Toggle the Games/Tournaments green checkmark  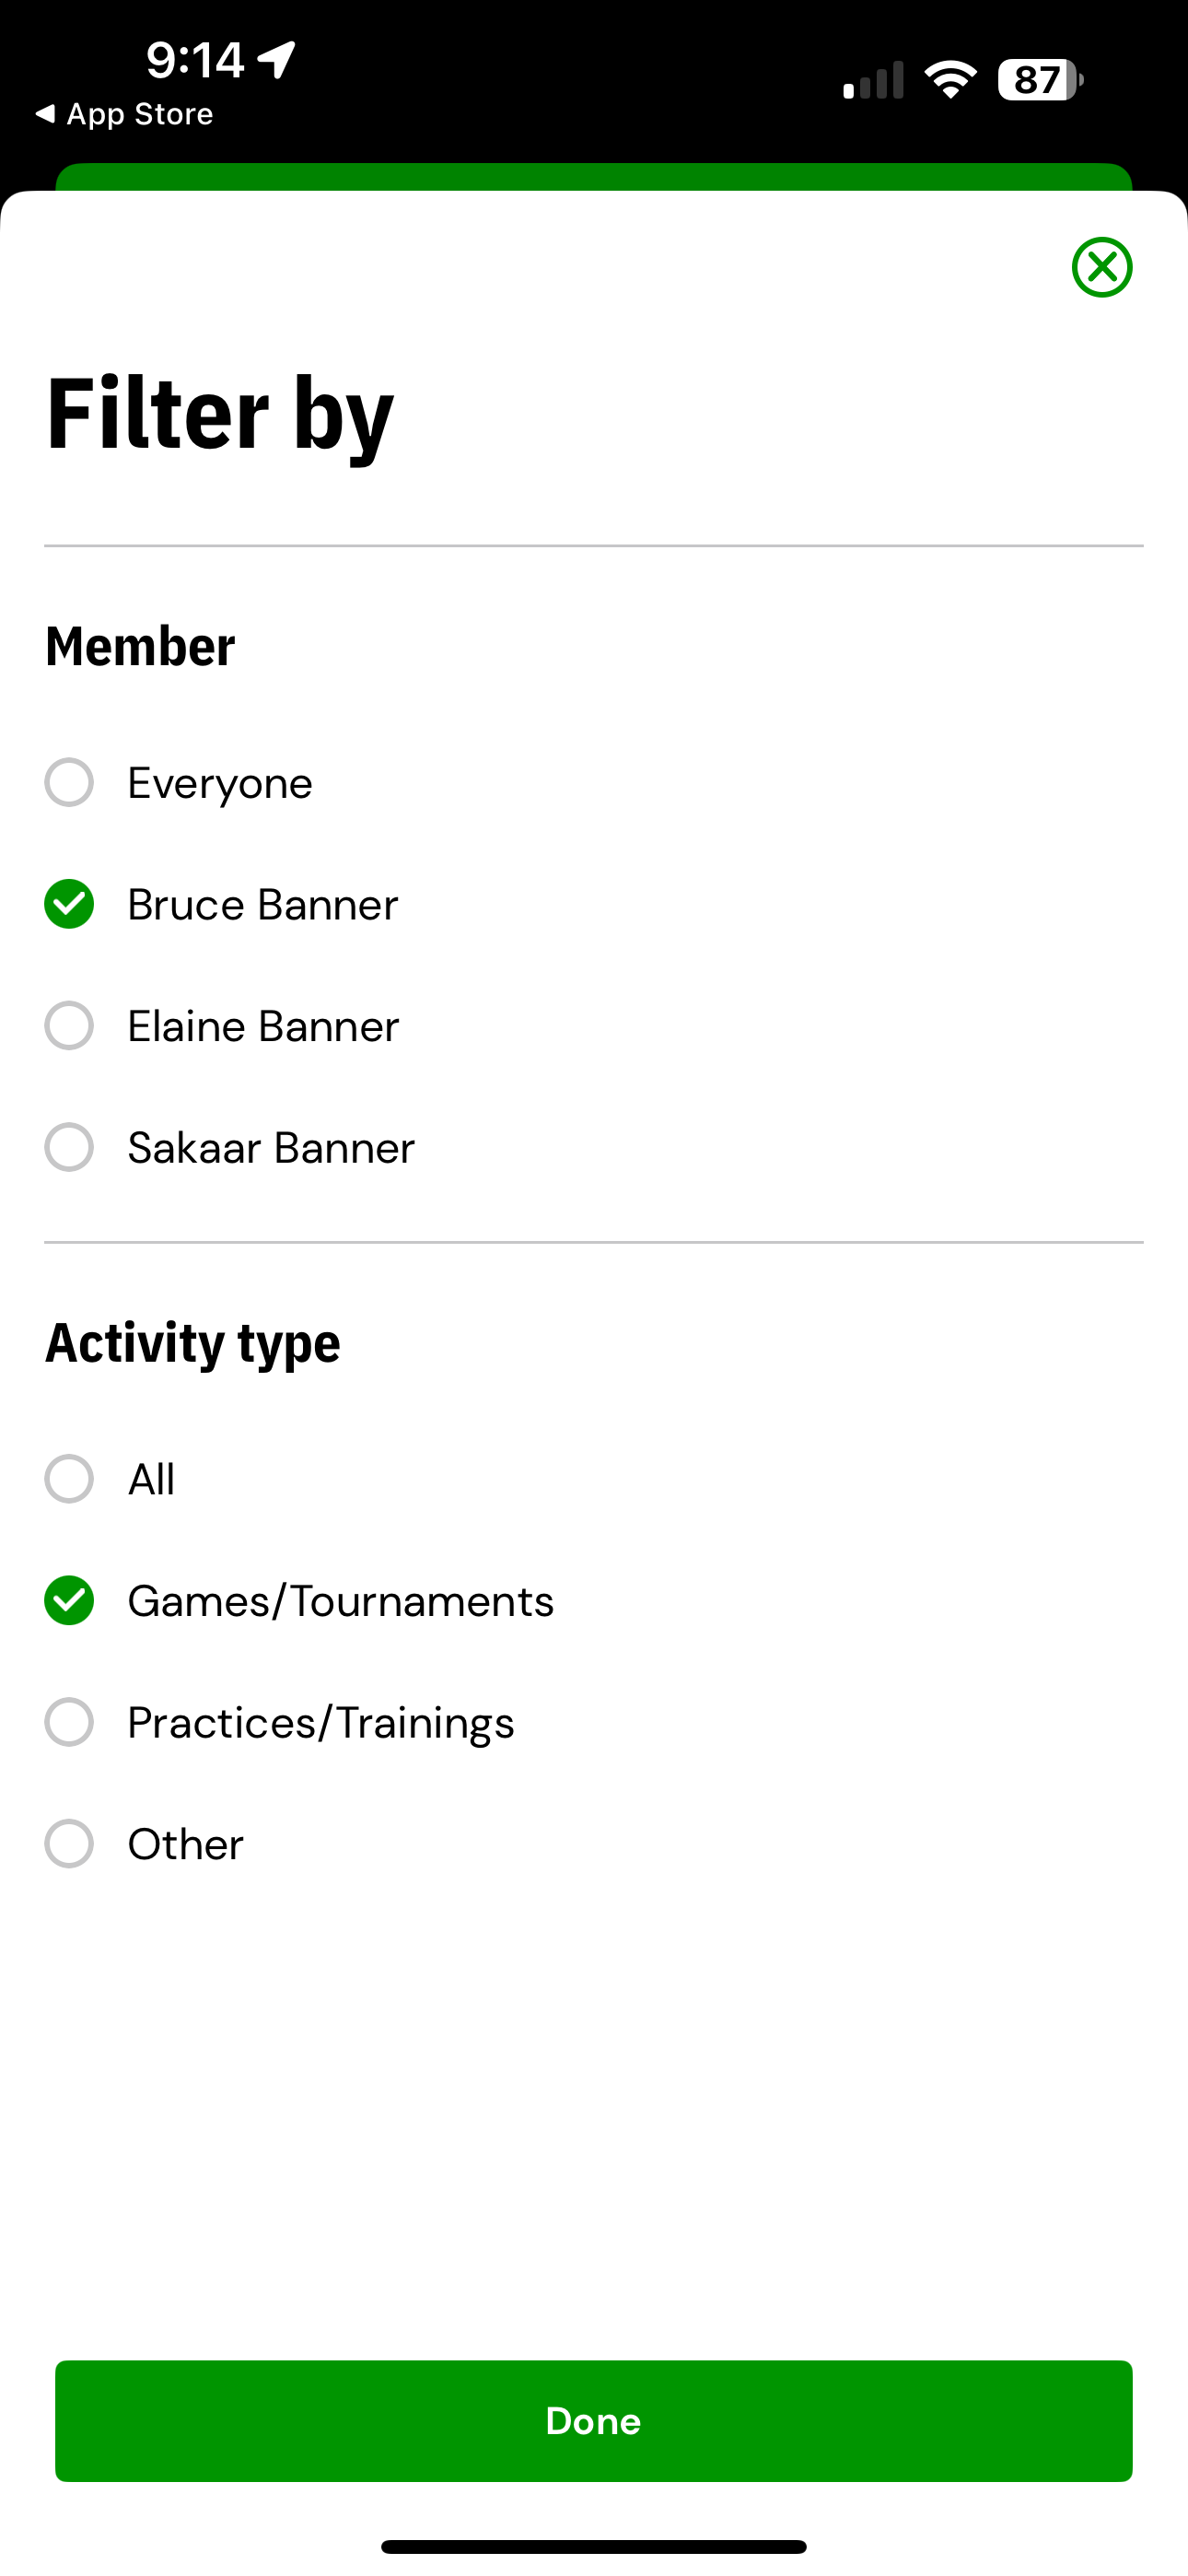69,1601
